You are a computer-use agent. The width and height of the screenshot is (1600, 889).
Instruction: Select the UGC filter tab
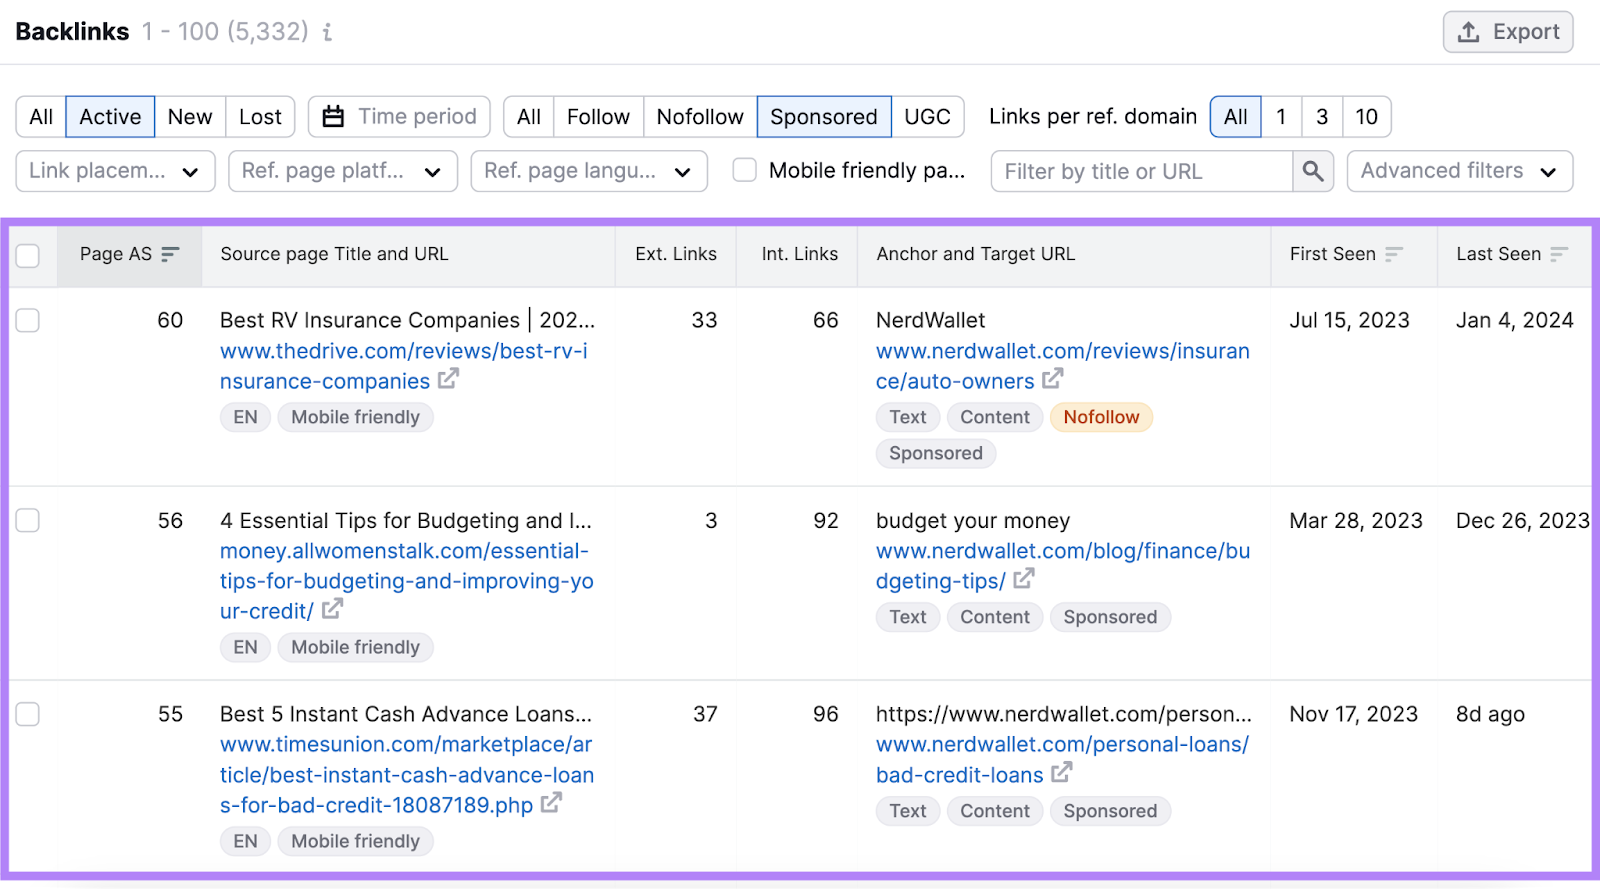[x=927, y=117]
